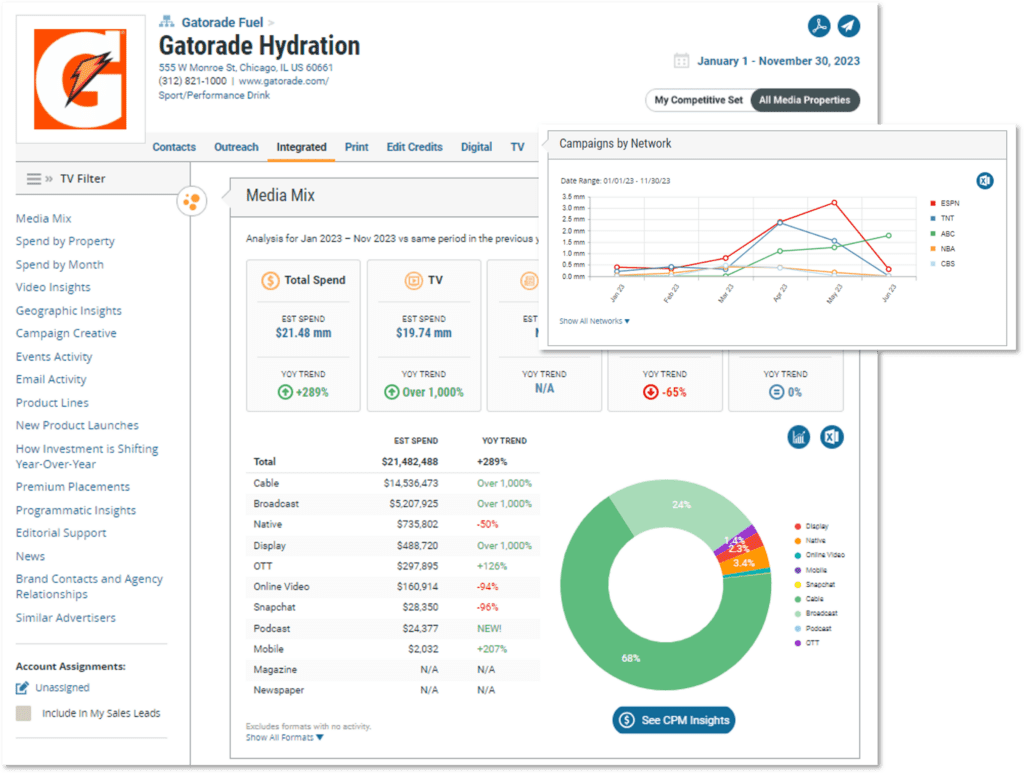This screenshot has height=773, width=1024.
Task: Click the Total Spend dollar icon
Action: click(270, 281)
